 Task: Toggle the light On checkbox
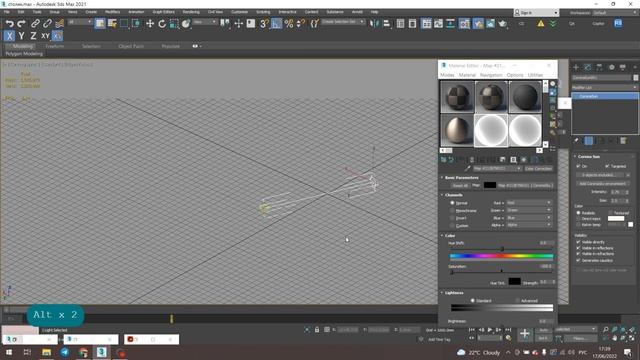pyautogui.click(x=578, y=166)
